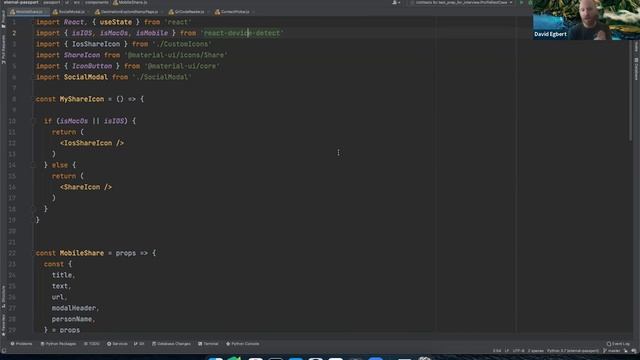The image size is (640, 360).
Task: Click '@material-ui/icons/Share' string
Action: pyautogui.click(x=176, y=55)
